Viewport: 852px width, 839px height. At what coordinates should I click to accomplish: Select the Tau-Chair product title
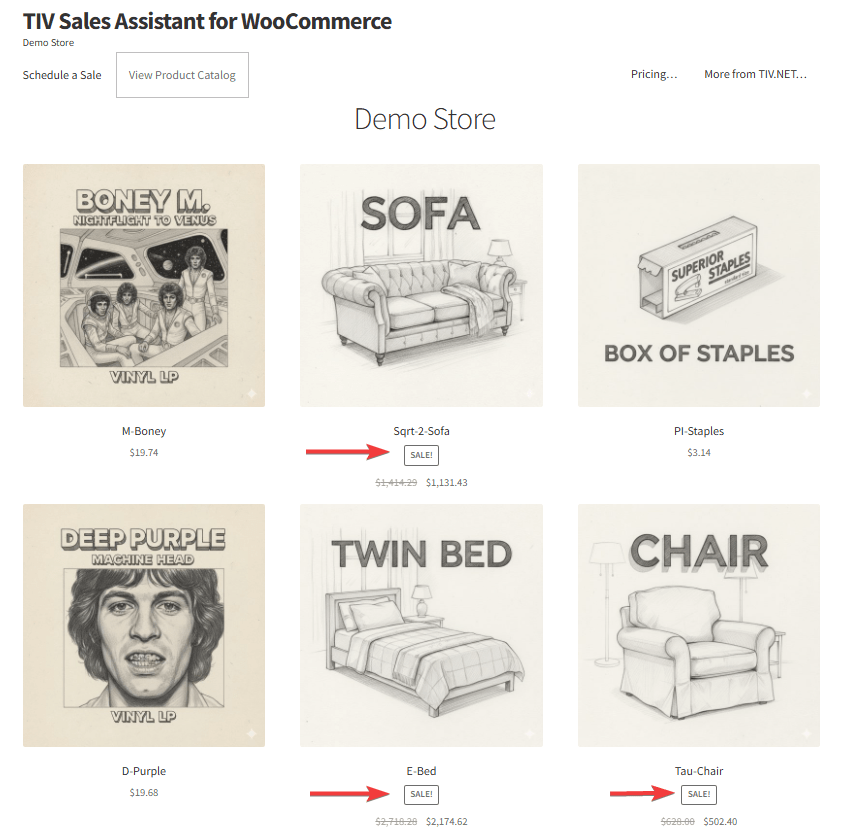tap(698, 771)
